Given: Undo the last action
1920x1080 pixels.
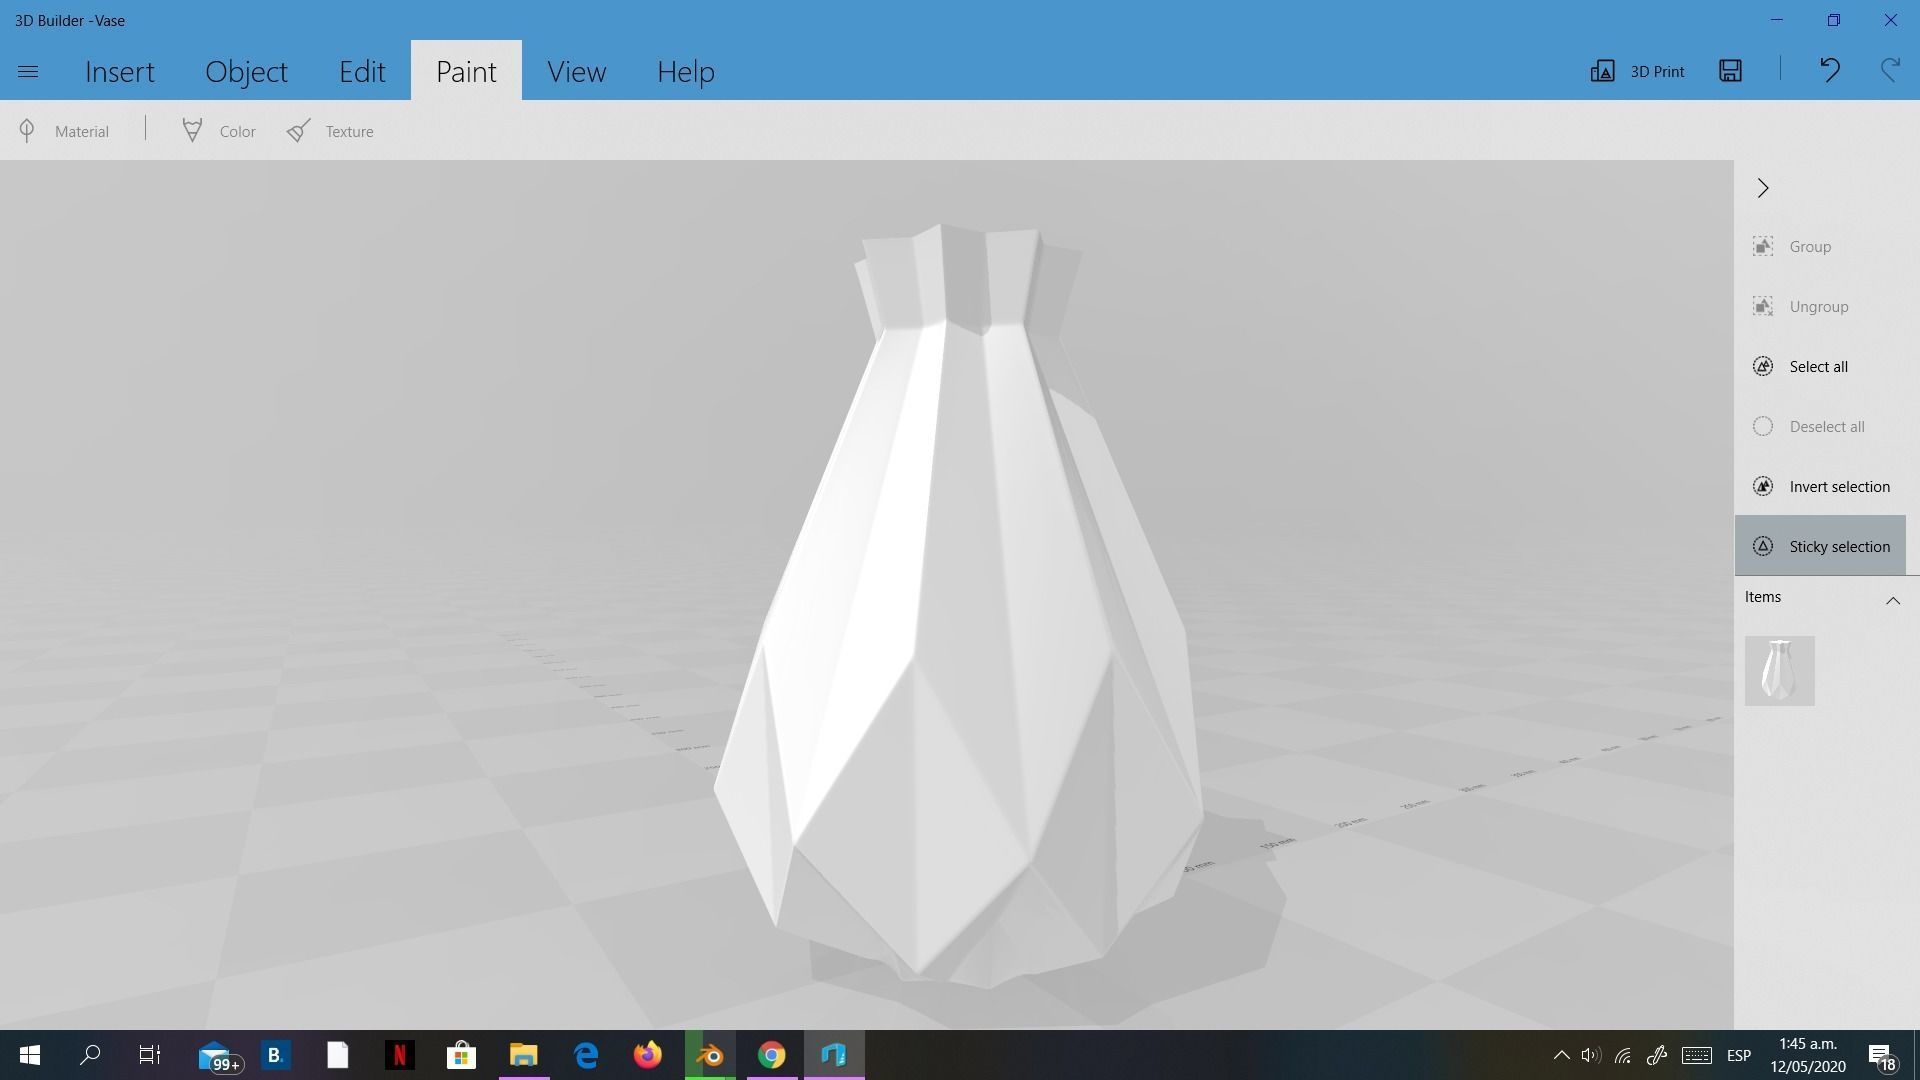Looking at the screenshot, I should click(1829, 71).
